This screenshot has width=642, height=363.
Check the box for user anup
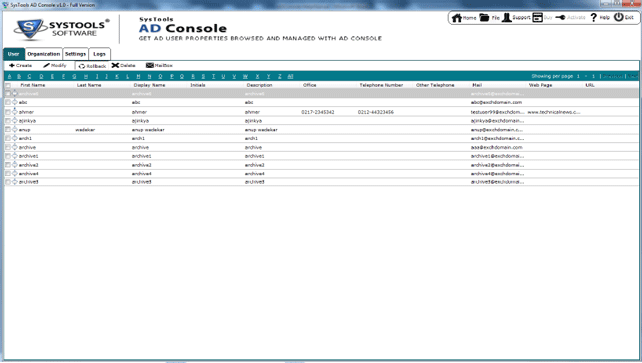(8, 129)
